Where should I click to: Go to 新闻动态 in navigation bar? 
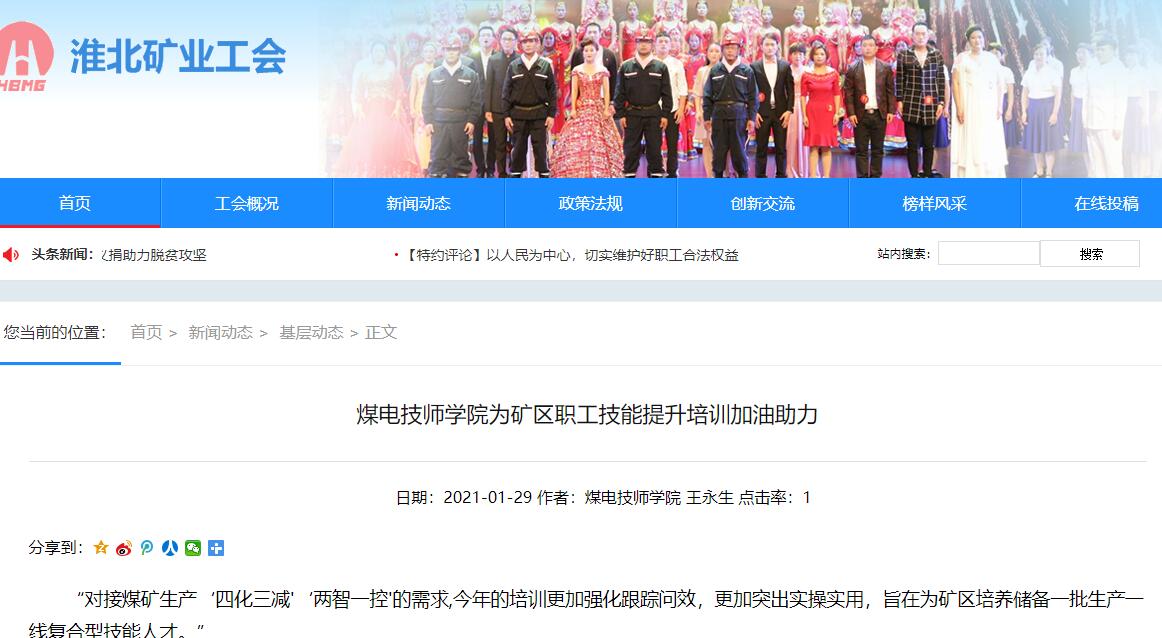(x=419, y=203)
